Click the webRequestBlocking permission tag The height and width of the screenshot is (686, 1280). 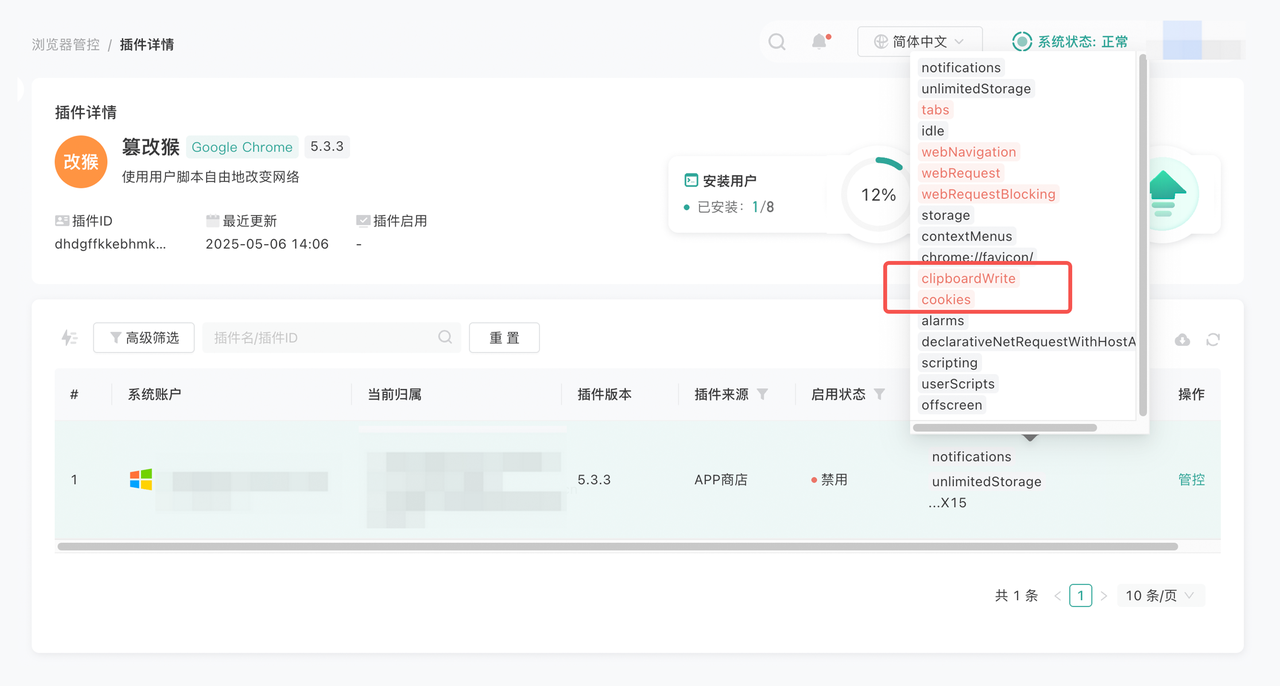point(988,194)
